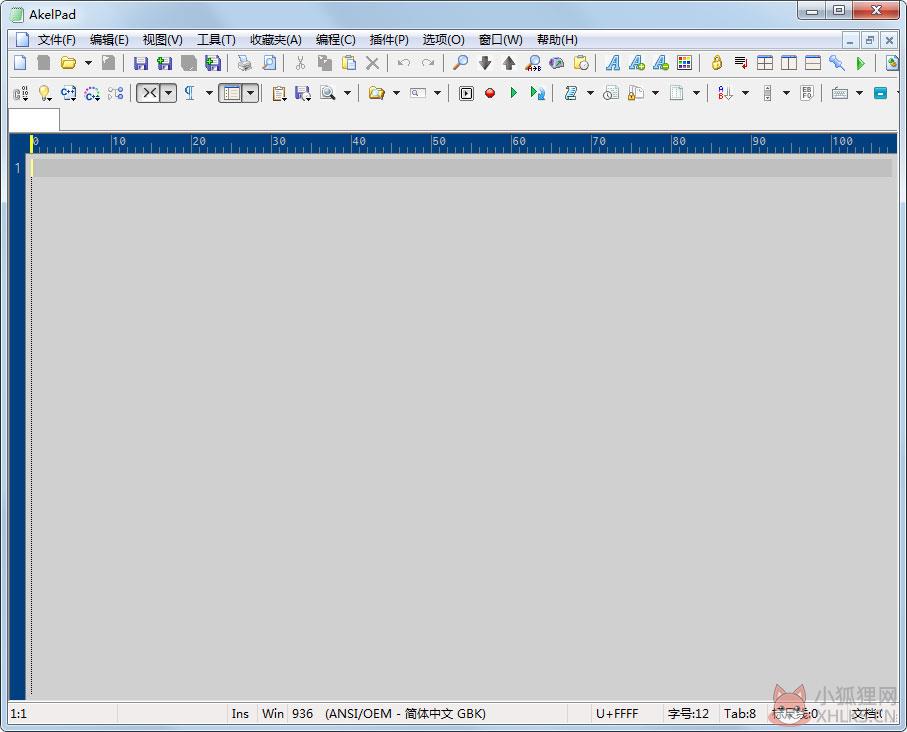Expand the keyboard icon dropdown arrow
The image size is (907, 732).
pyautogui.click(x=860, y=93)
